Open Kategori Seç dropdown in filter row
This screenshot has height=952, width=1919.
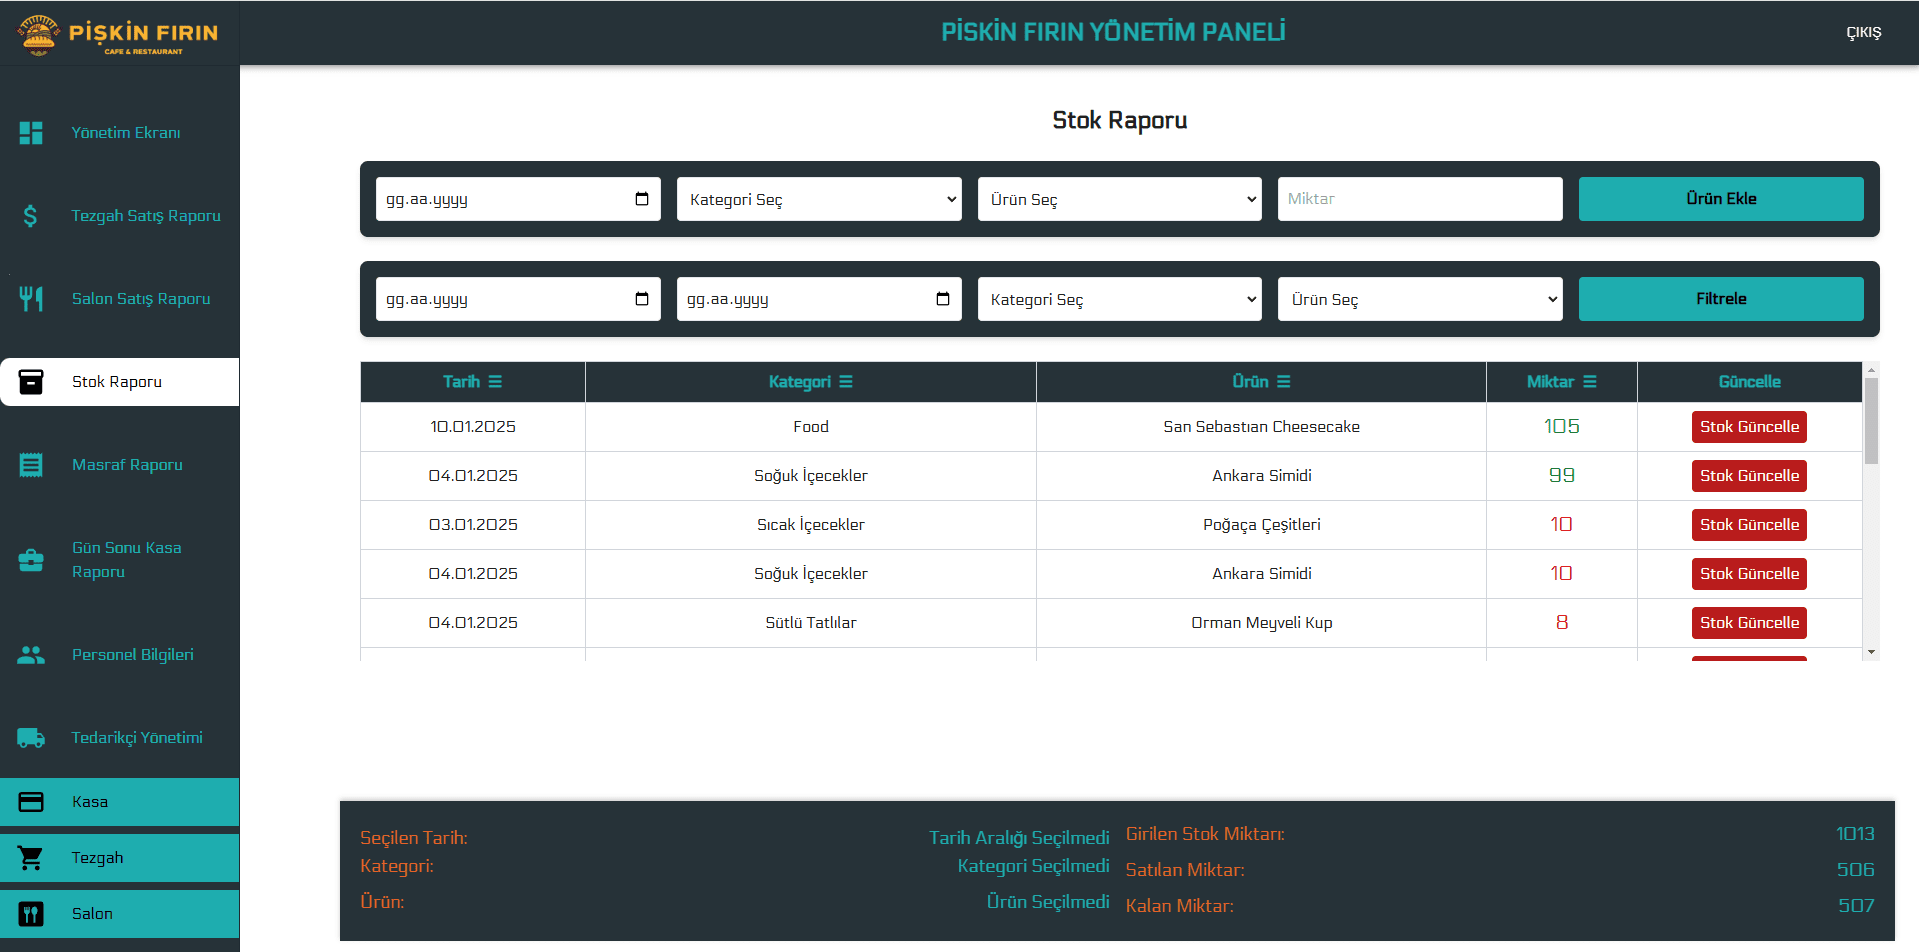(1119, 299)
